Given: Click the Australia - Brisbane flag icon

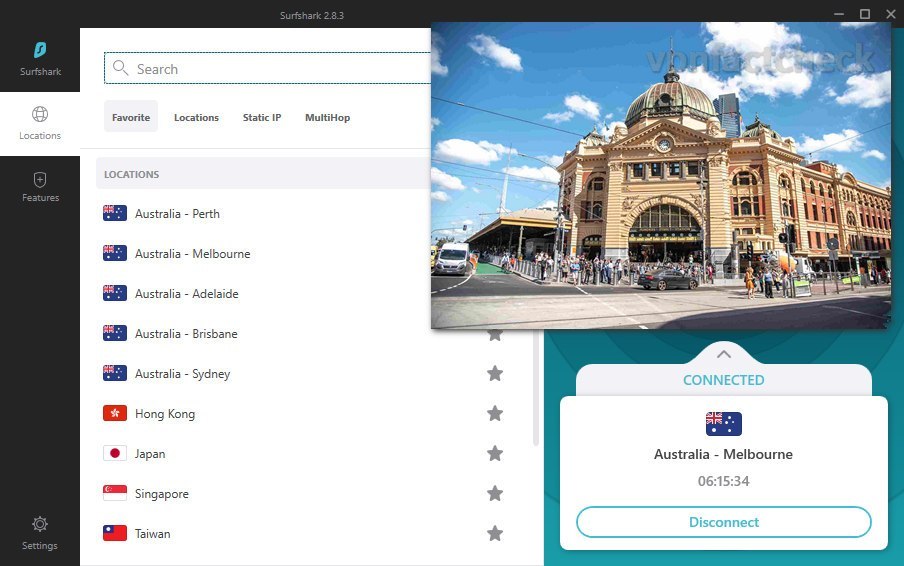Looking at the screenshot, I should [x=115, y=333].
